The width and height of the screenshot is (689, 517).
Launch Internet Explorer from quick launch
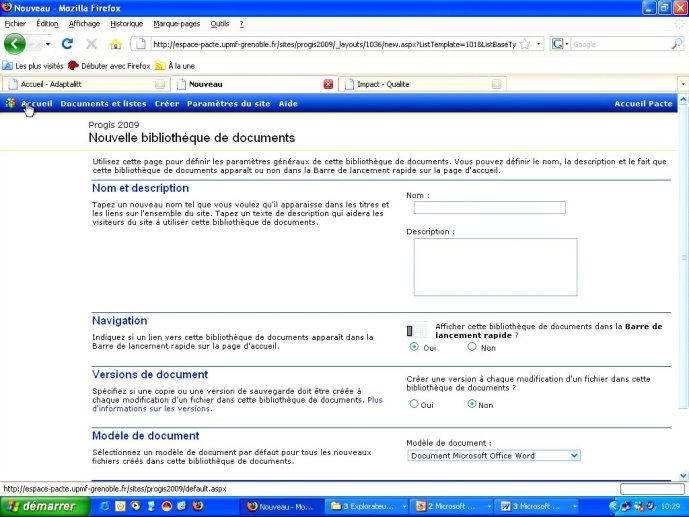click(105, 506)
